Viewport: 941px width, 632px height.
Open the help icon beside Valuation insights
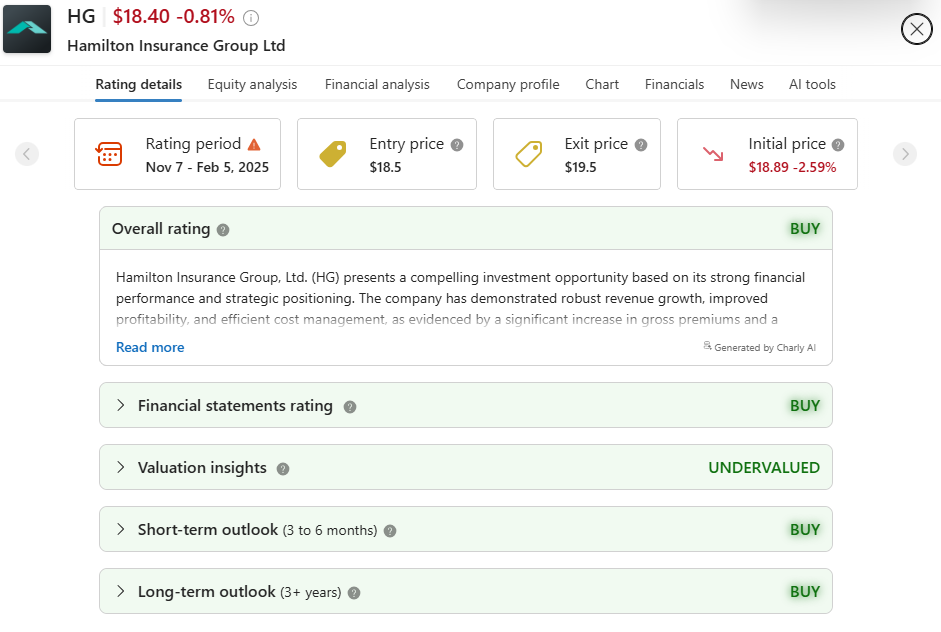pos(283,469)
